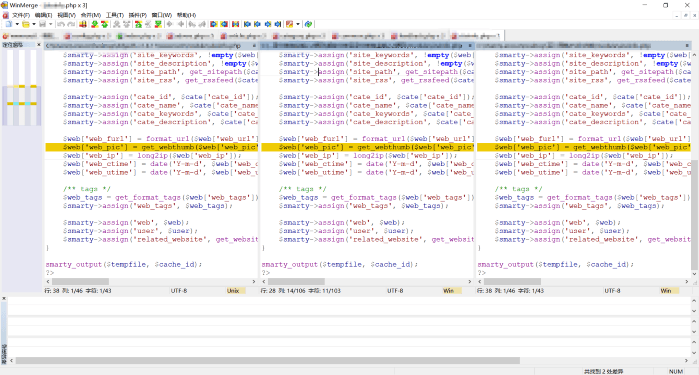Click middle pane scroll-left arrow
The image size is (699, 375).
pos(264,281)
